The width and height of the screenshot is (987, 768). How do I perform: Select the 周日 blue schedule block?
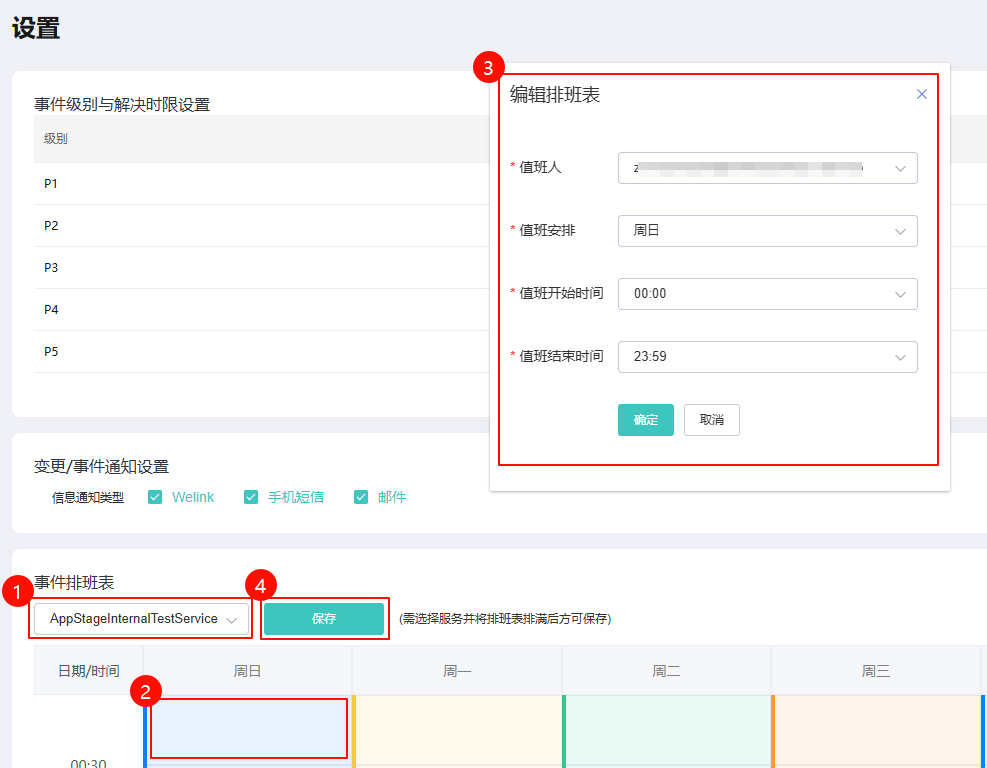pyautogui.click(x=248, y=729)
